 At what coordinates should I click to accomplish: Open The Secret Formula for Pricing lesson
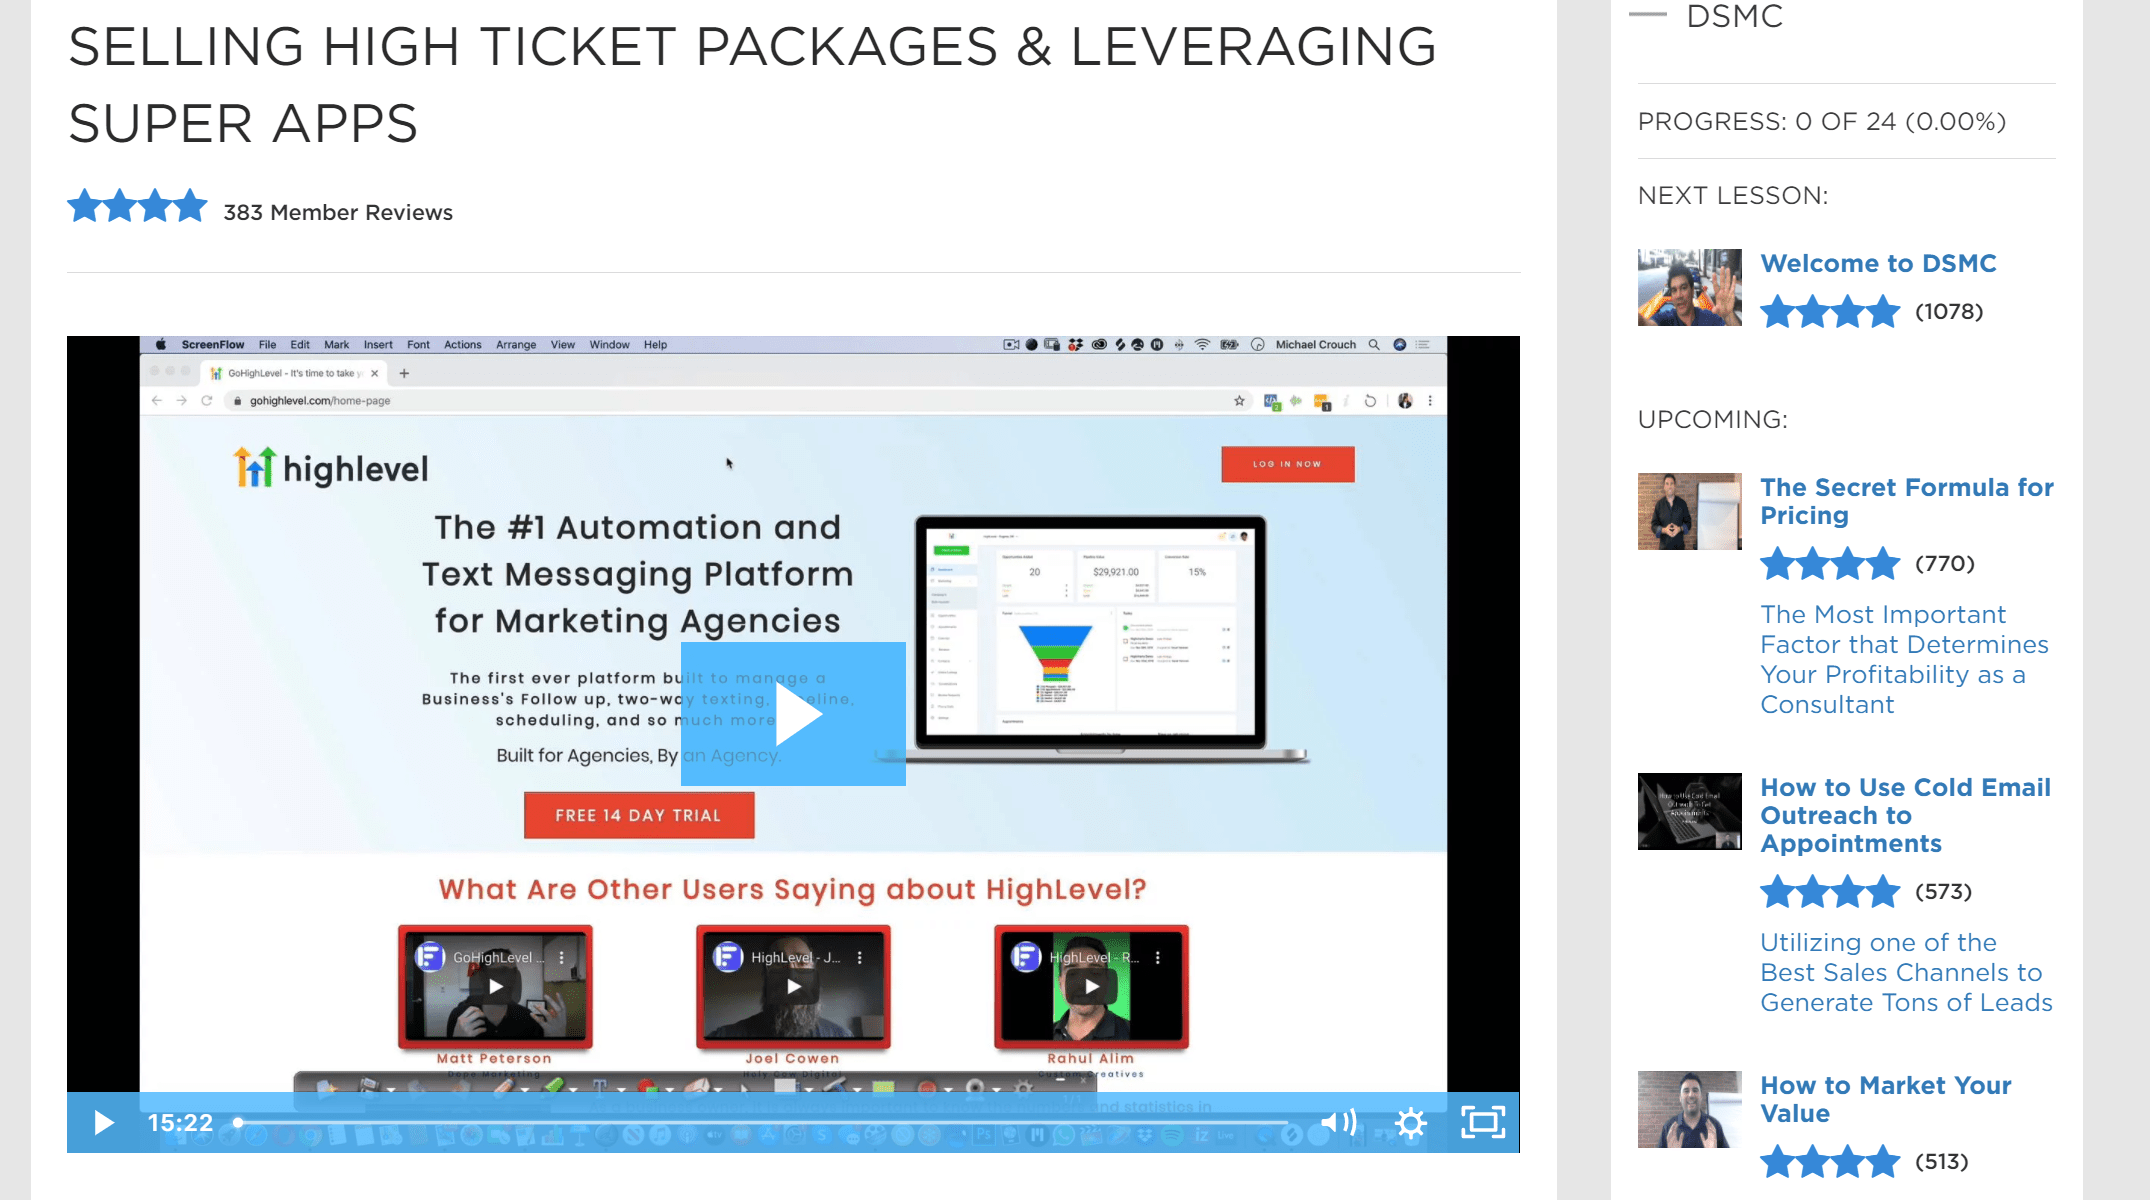coord(1905,500)
